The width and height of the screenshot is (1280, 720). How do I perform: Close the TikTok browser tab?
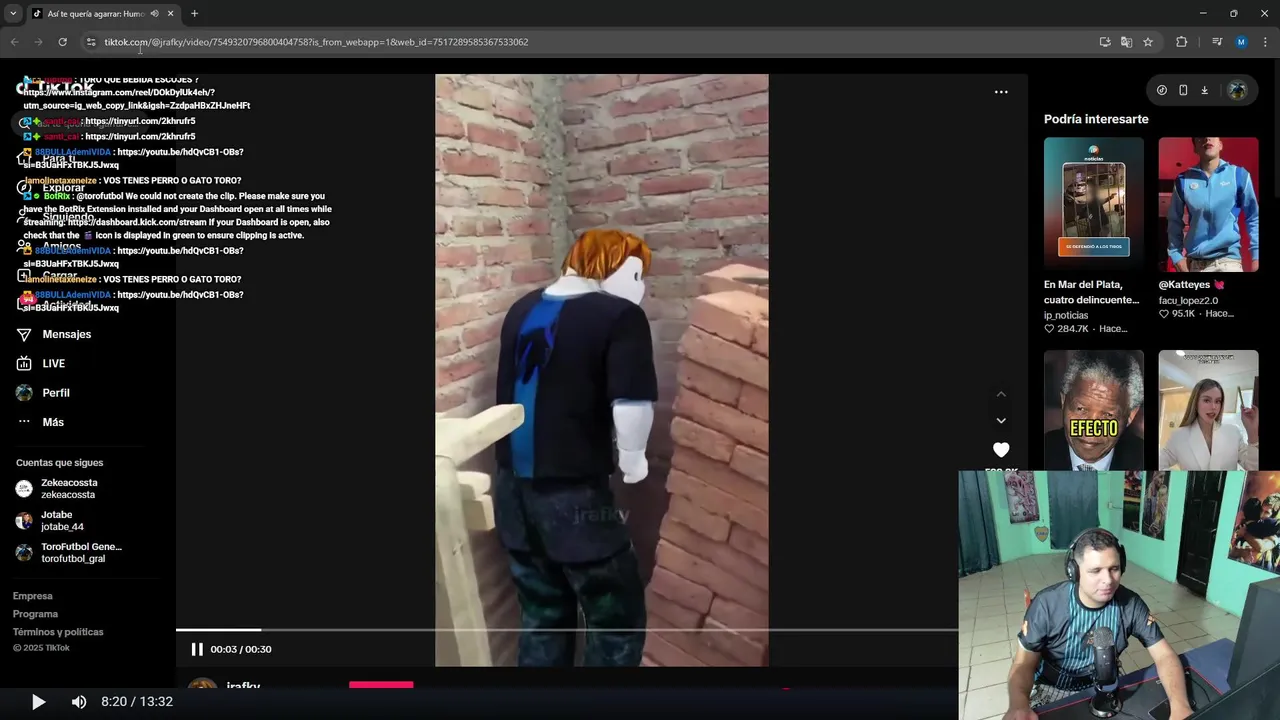(x=170, y=14)
